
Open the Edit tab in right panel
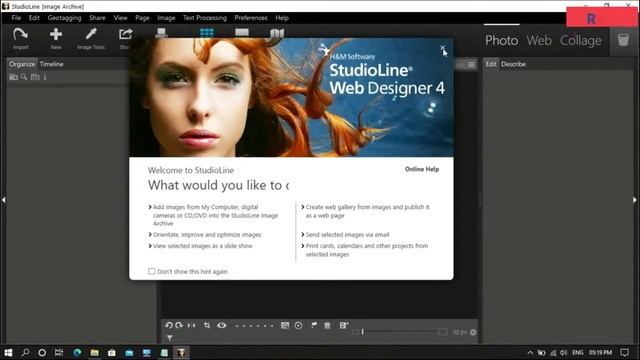(491, 64)
